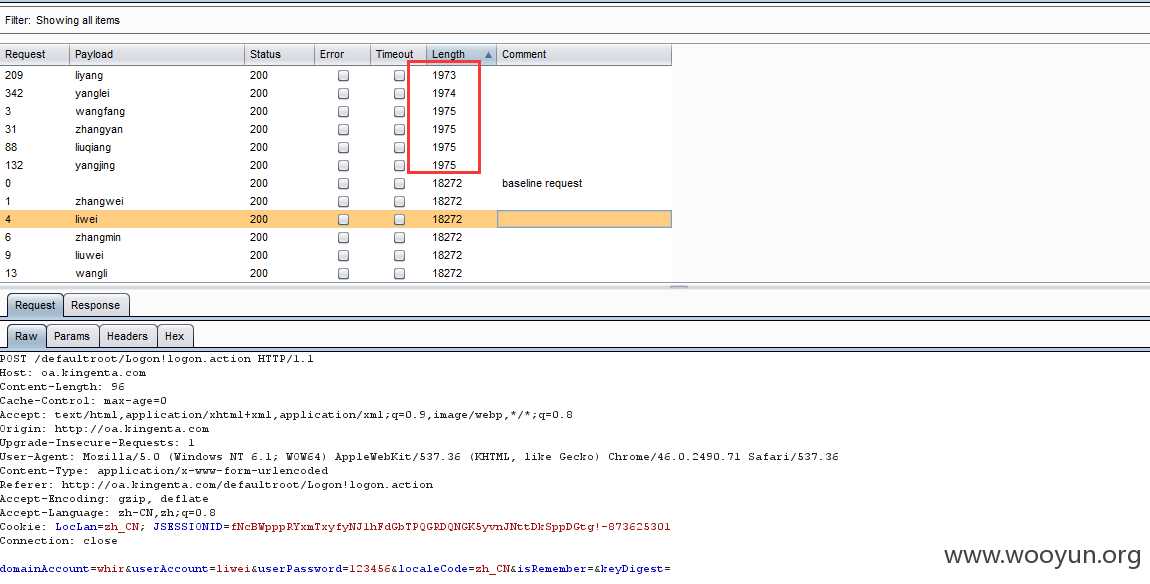
Task: Click length value 1973
Action: (444, 76)
